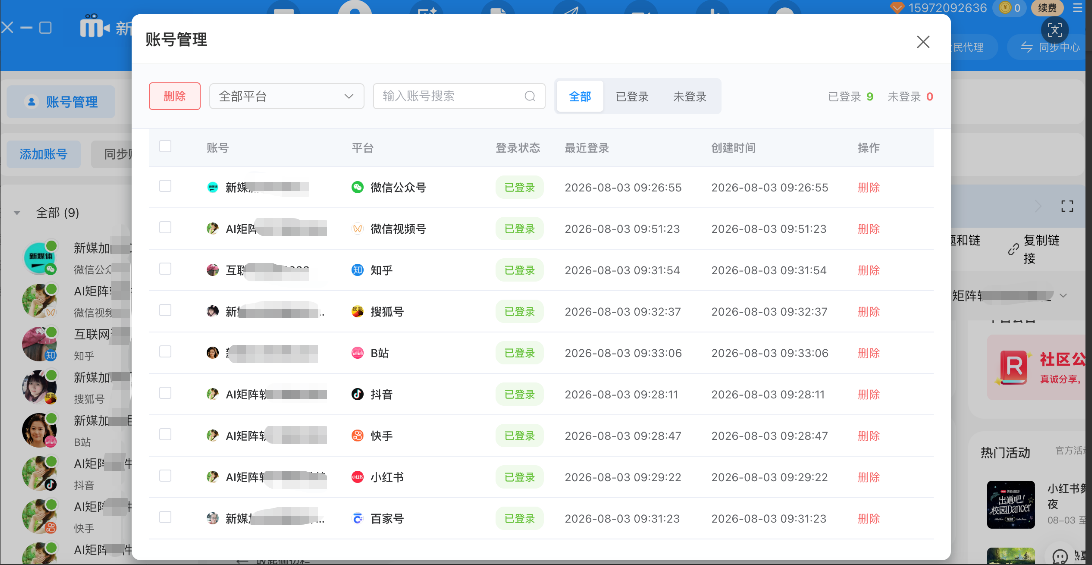The image size is (1092, 565).
Task: Select the 知乎 account avatar in background sidebar
Action: 40,344
